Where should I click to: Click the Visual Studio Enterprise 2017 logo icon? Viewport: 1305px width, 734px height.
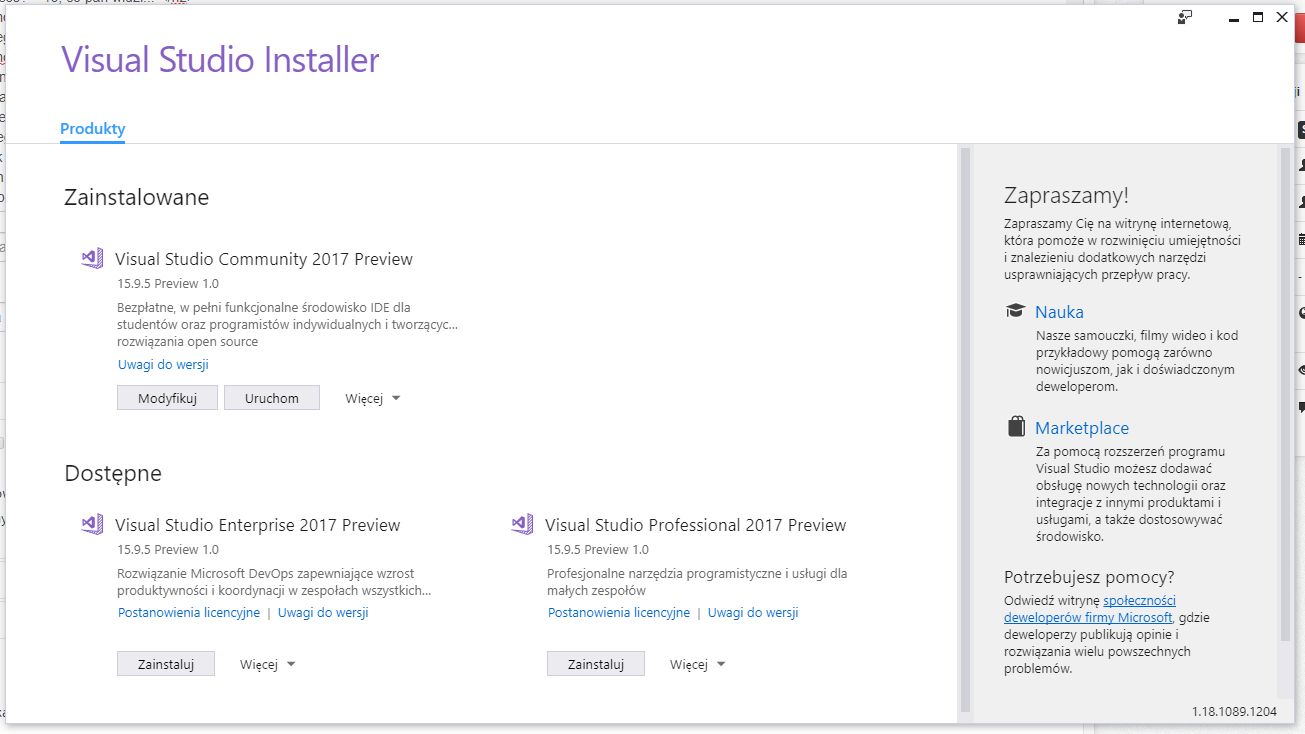click(x=92, y=524)
